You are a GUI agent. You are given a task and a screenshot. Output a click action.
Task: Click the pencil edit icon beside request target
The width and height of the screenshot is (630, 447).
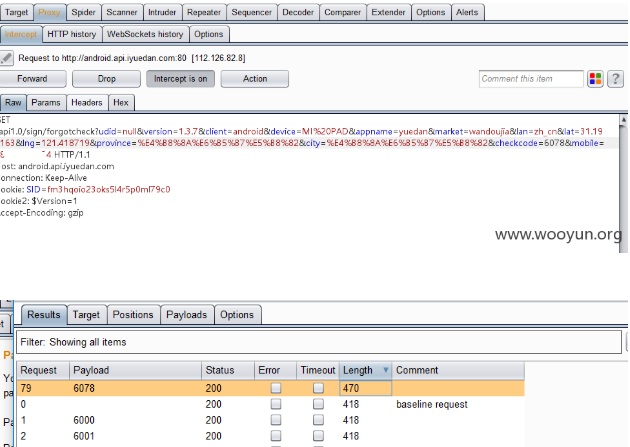[6, 58]
